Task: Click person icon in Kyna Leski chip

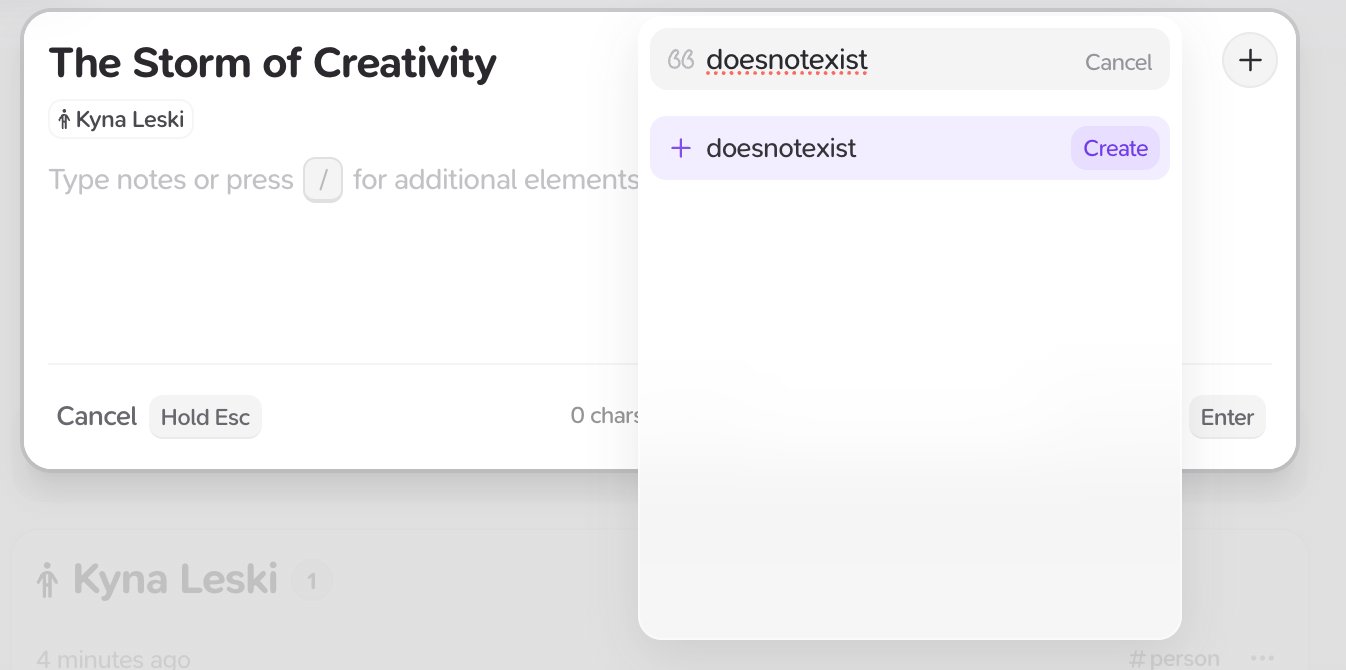Action: pos(64,121)
